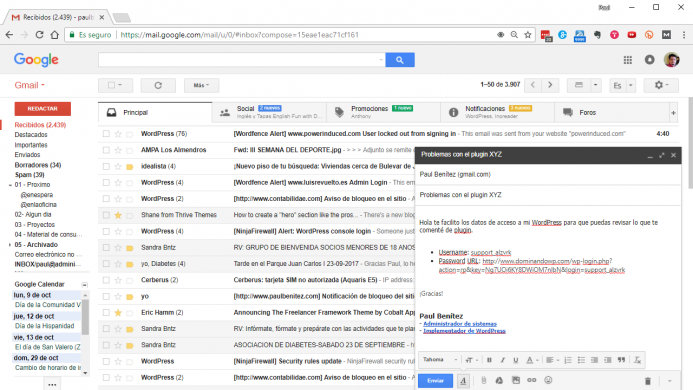Unstar the Shane from Thrive Themes email

pos(118,215)
